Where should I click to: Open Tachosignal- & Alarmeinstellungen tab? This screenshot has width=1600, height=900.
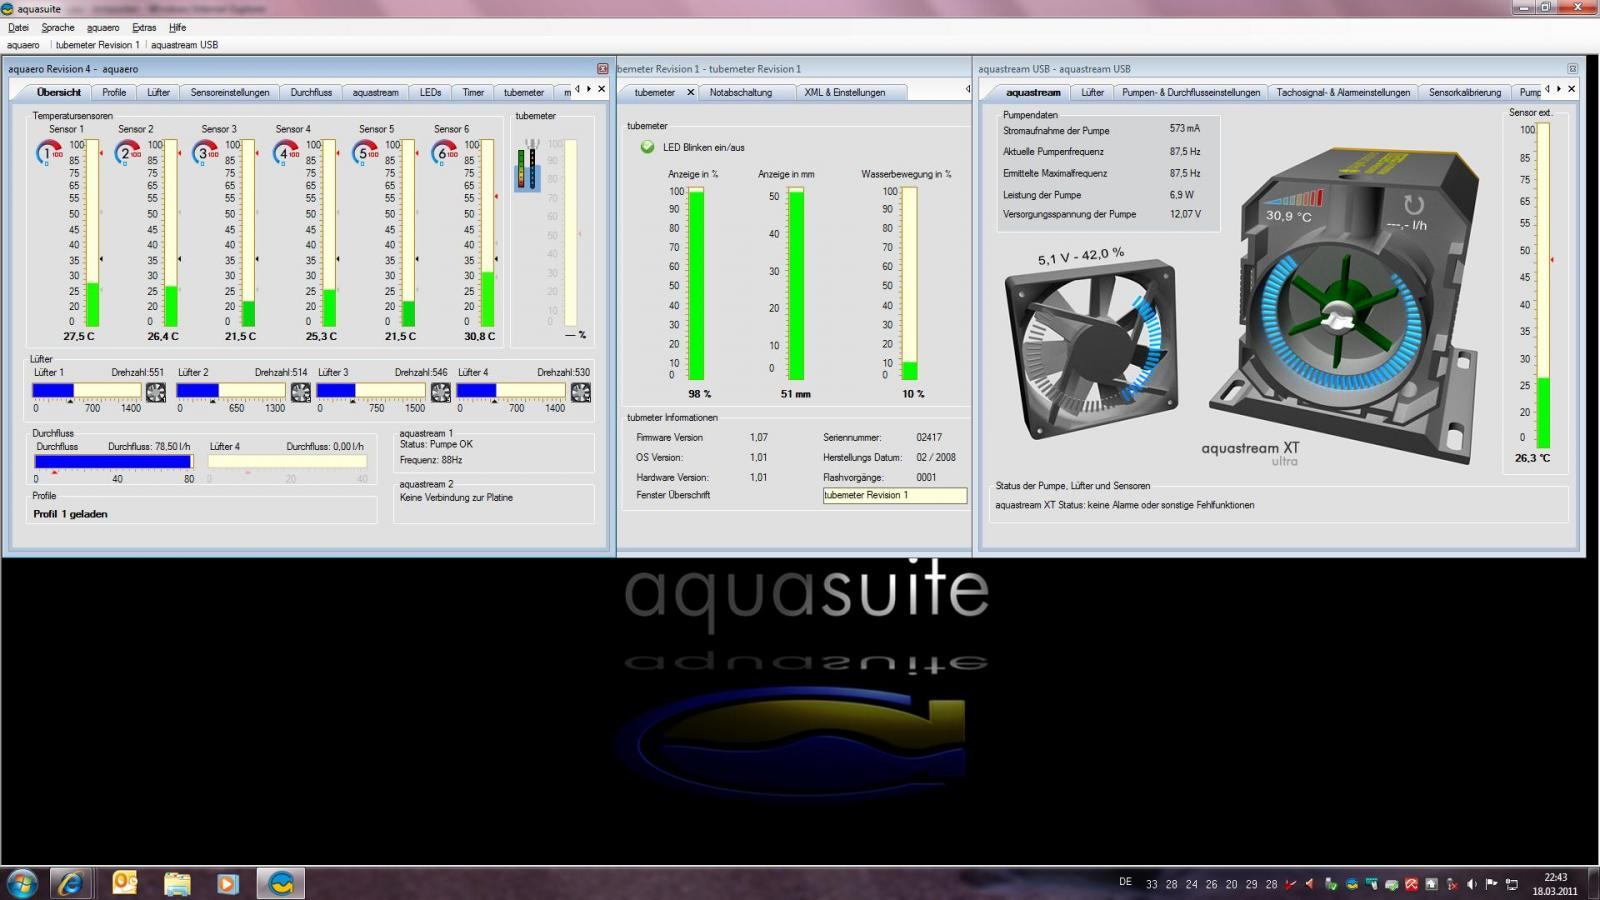1343,92
